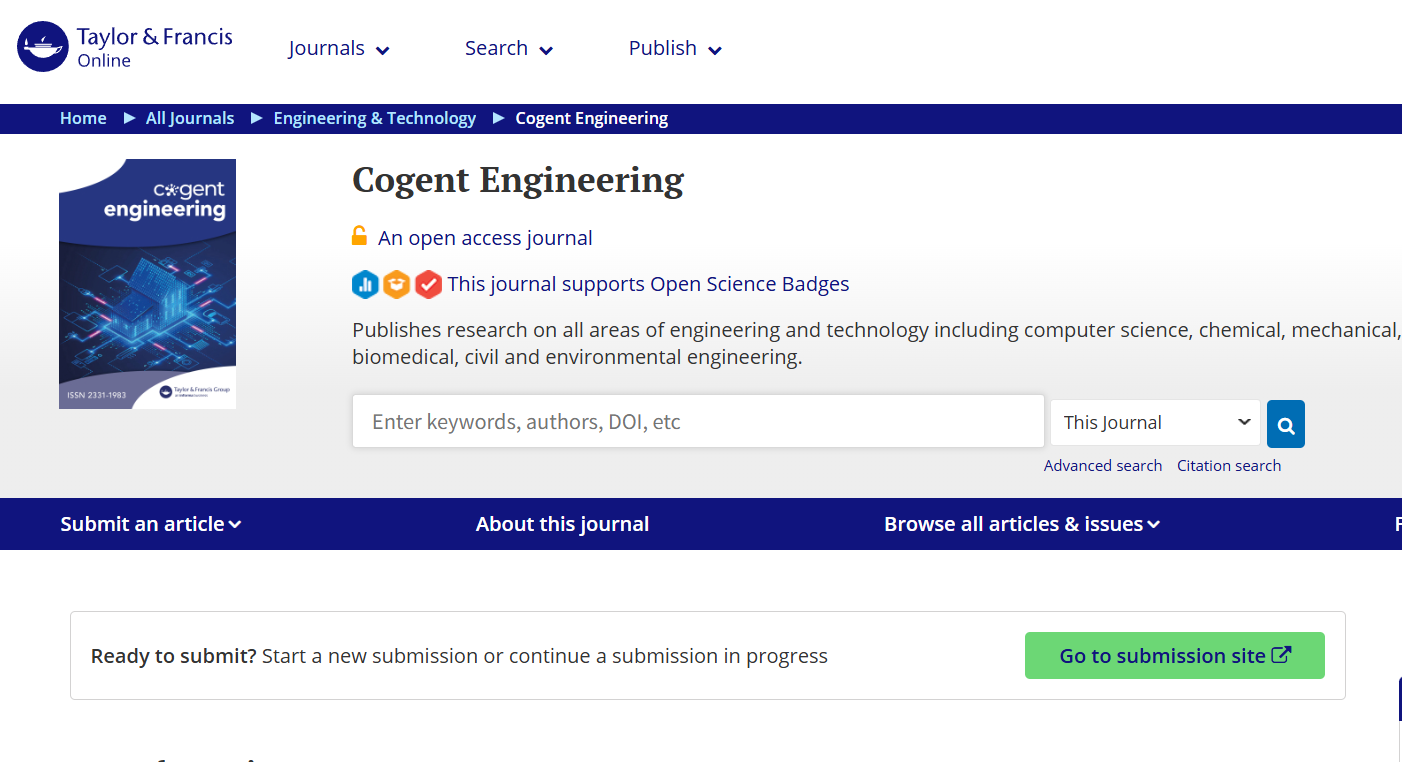Open the Publish dropdown menu
This screenshot has width=1402, height=762.
coord(675,48)
